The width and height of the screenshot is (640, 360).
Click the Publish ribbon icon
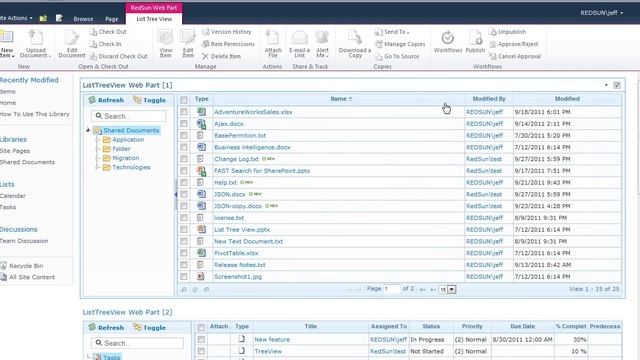(475, 42)
